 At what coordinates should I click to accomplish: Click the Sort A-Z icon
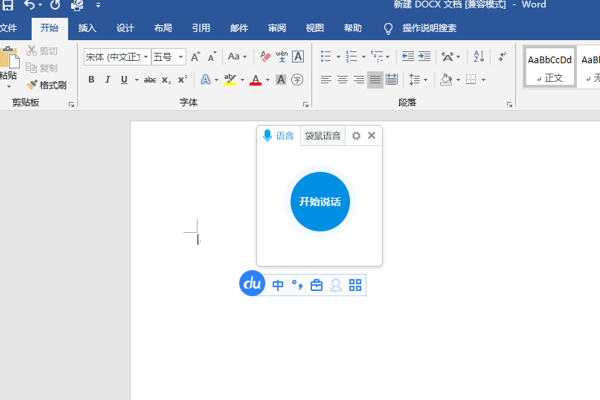click(x=479, y=57)
